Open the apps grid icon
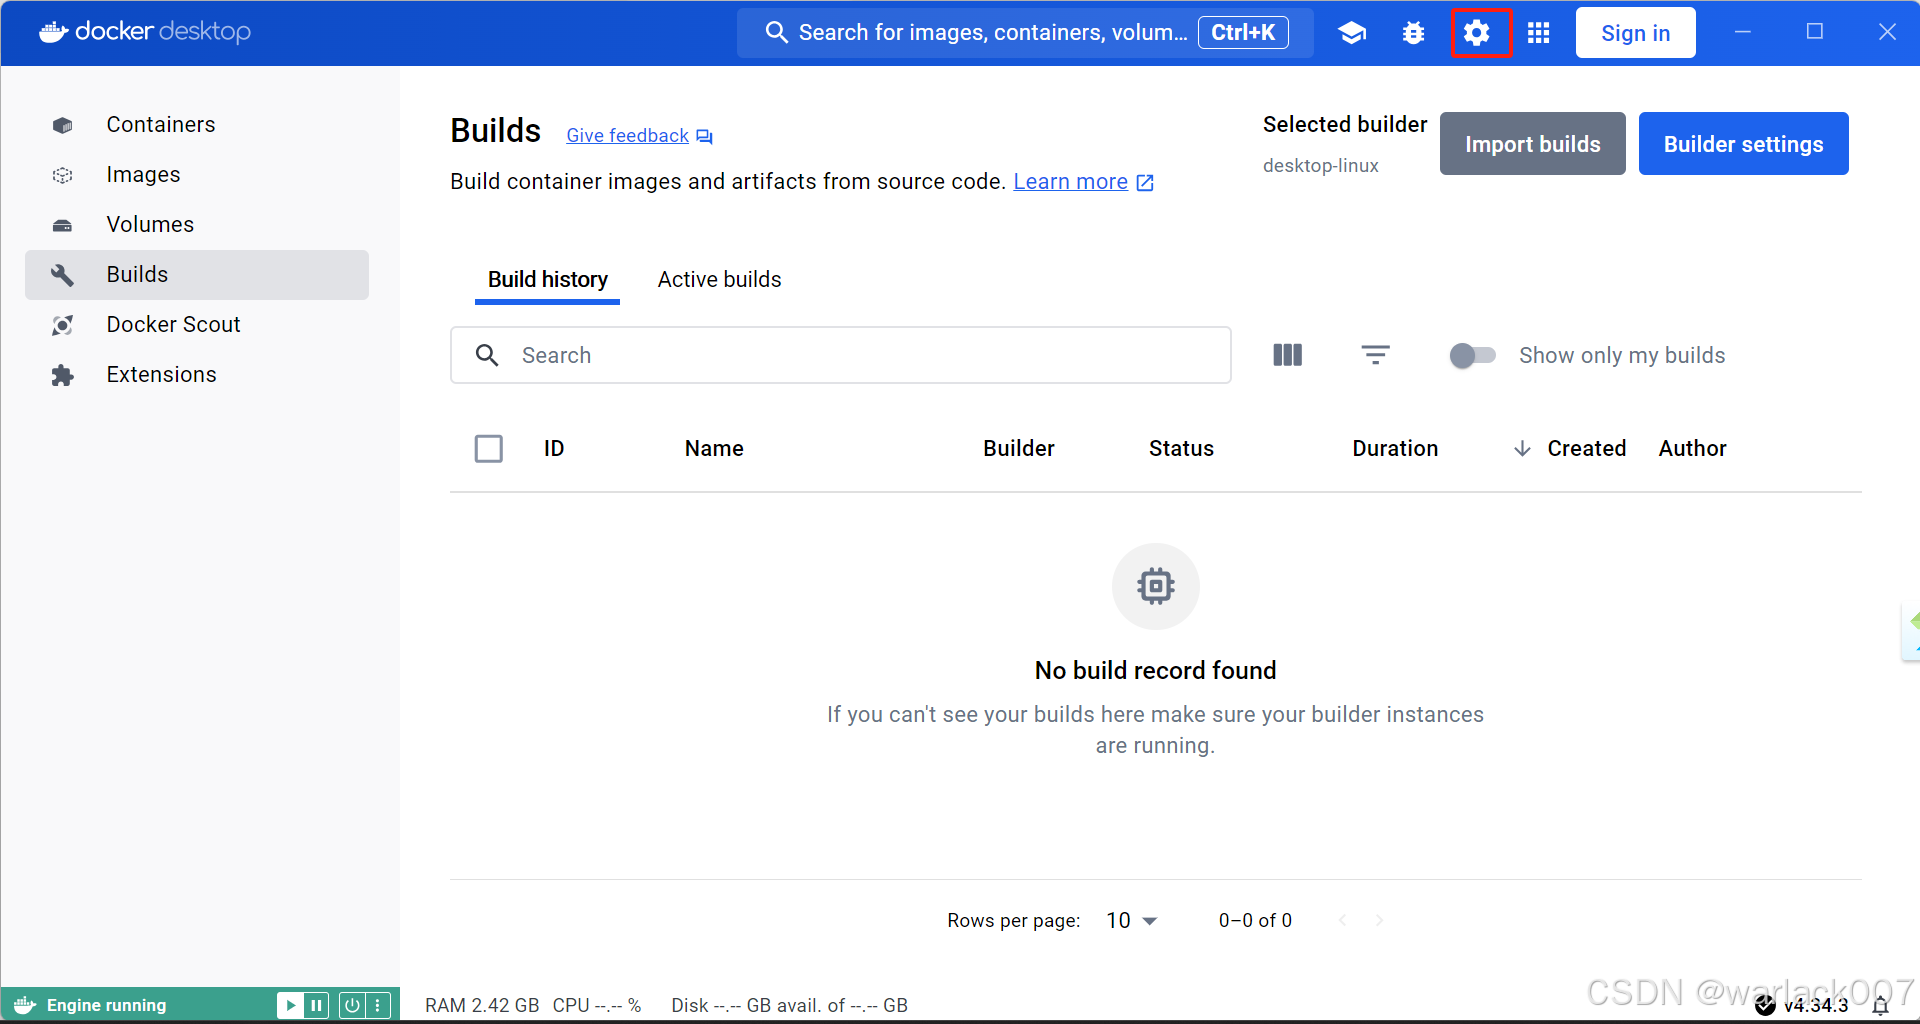 (x=1539, y=33)
